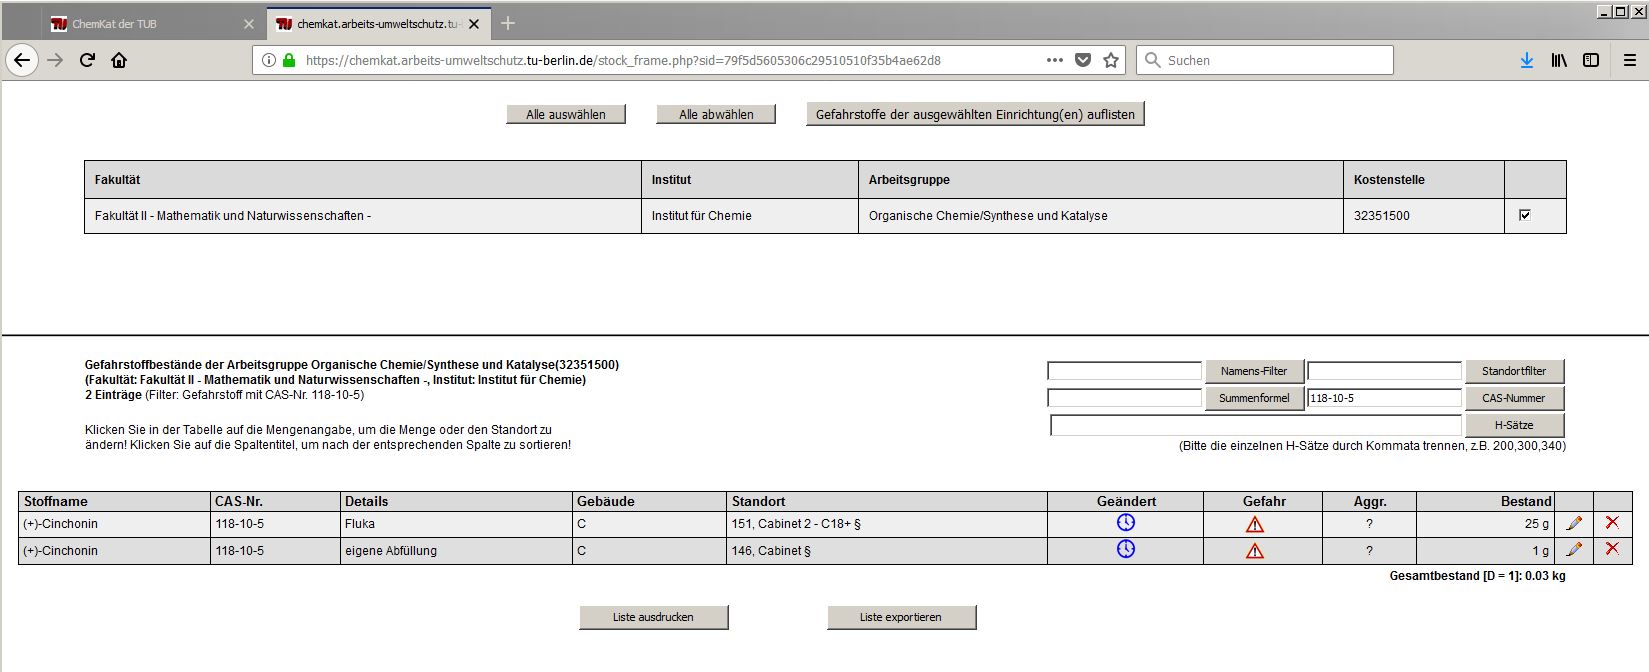Viewport: 1649px width, 672px height.
Task: Delete the eigene Abfüllung entry with red X
Action: click(1612, 549)
